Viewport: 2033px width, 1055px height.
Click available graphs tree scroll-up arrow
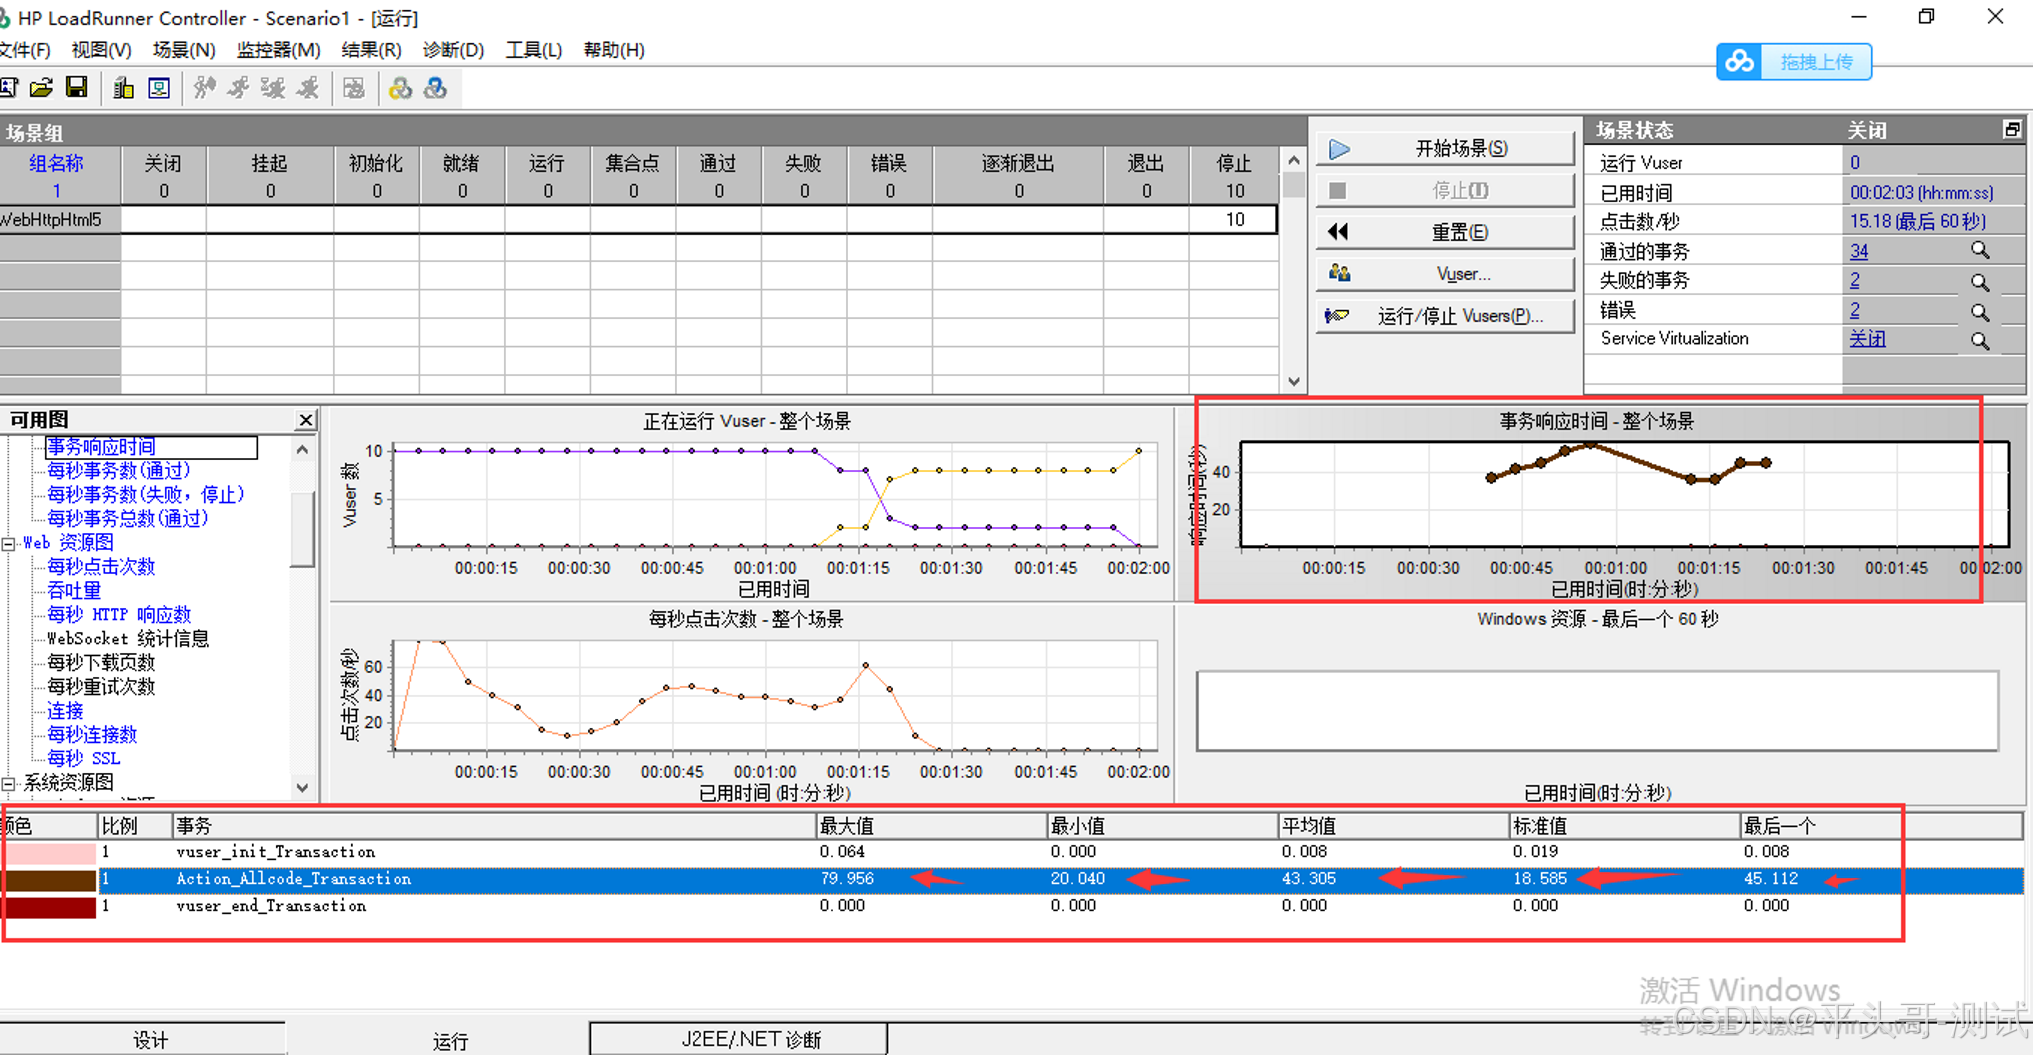302,450
